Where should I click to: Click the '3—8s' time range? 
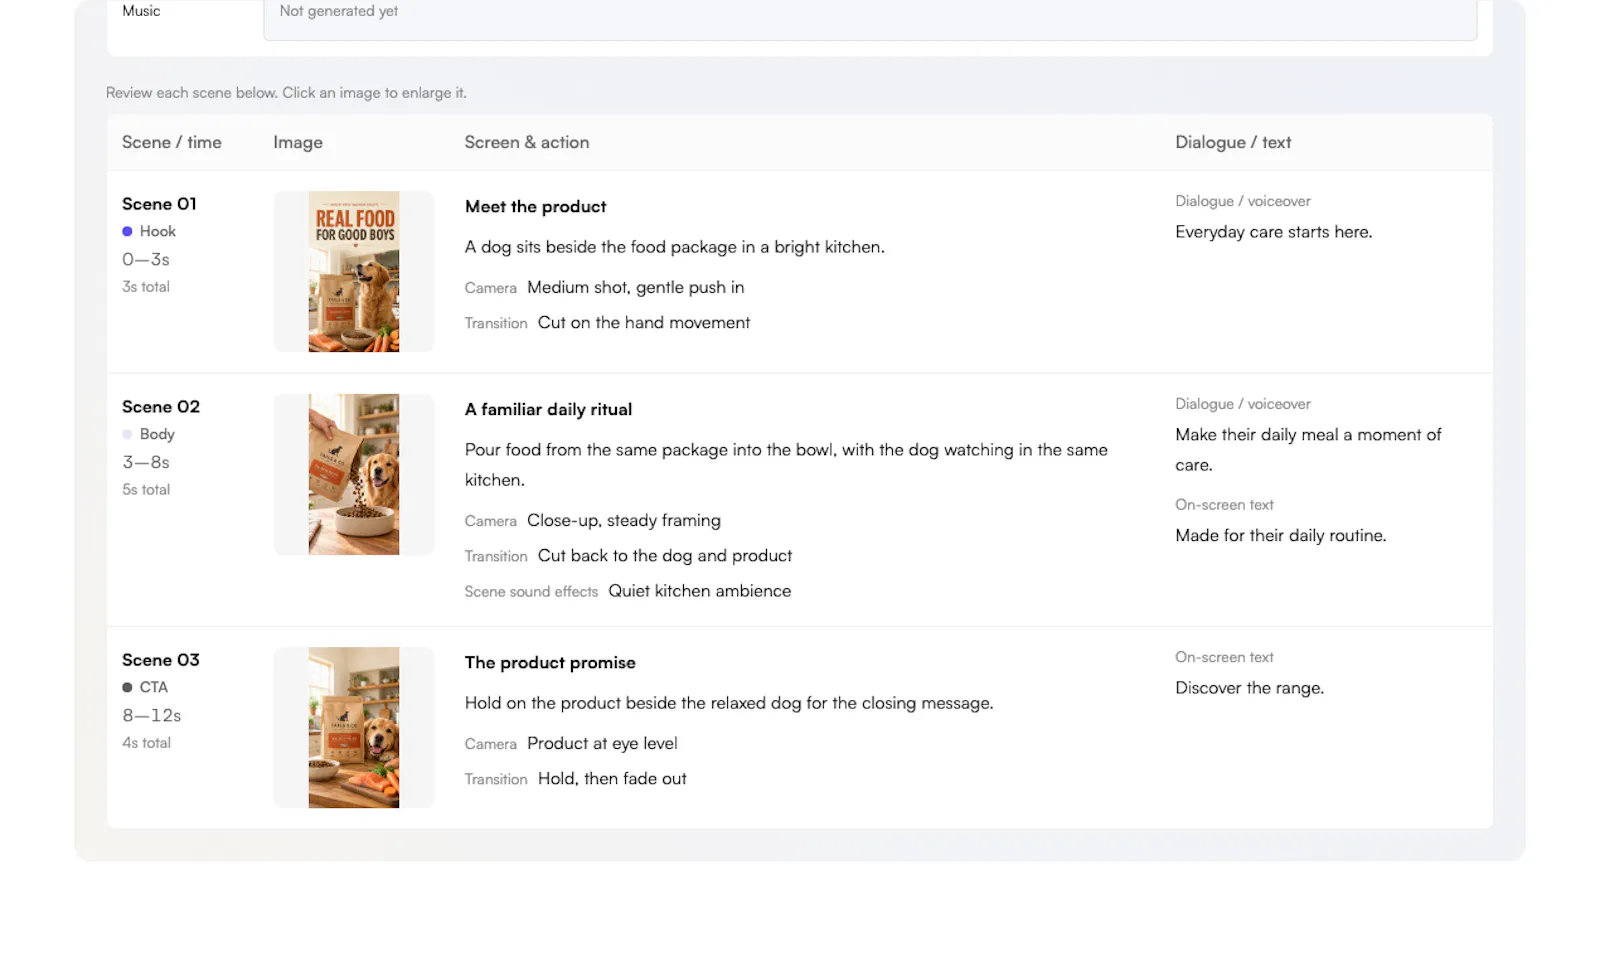(x=146, y=463)
